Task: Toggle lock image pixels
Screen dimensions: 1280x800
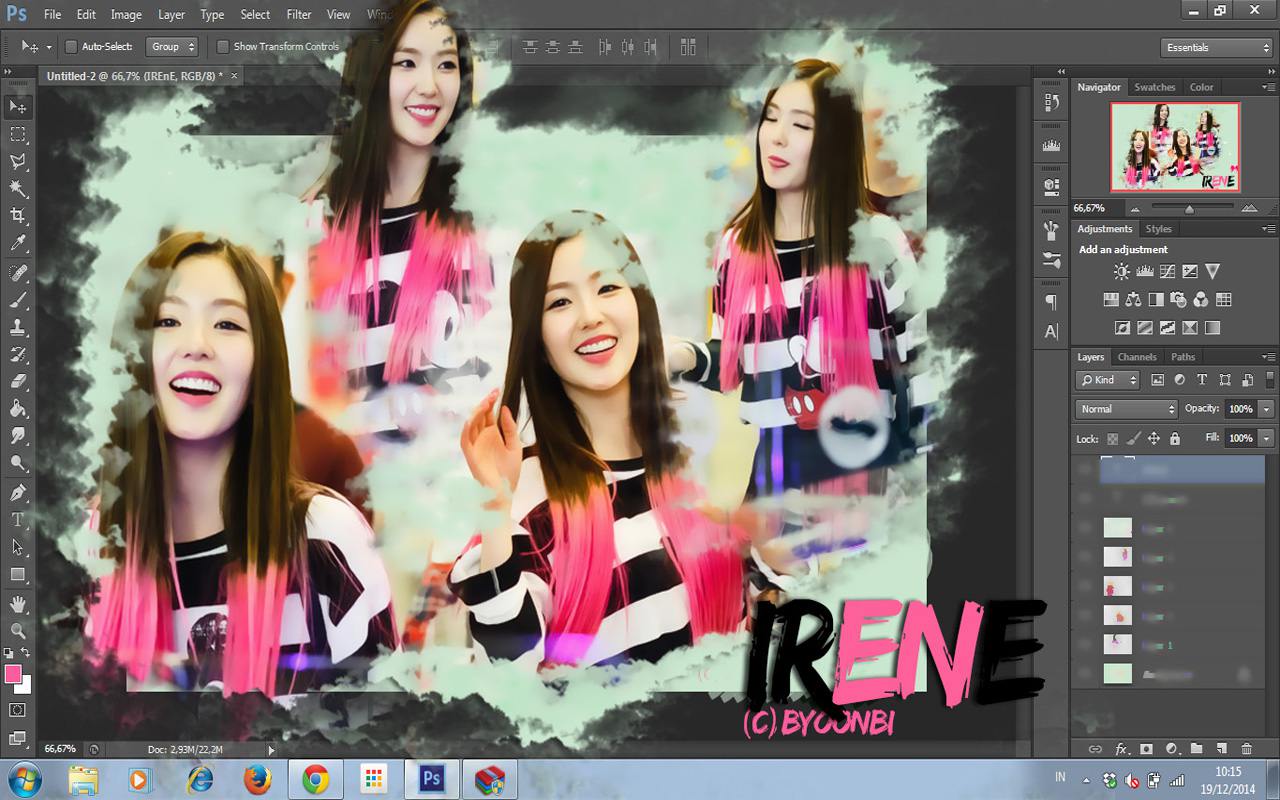Action: pos(1133,438)
